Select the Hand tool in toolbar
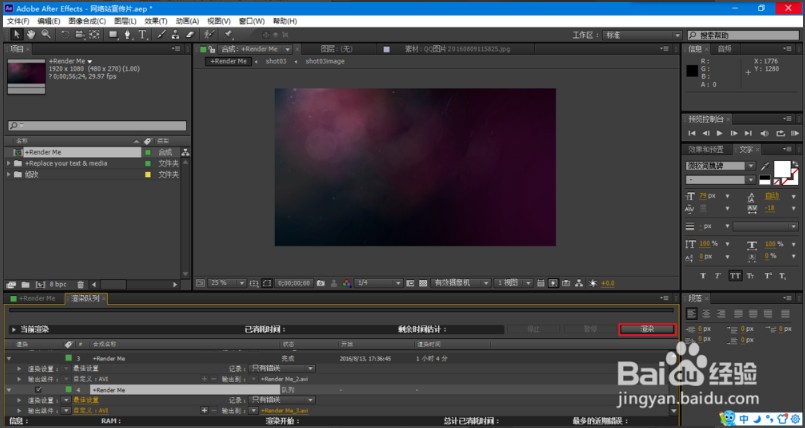 tap(32, 34)
